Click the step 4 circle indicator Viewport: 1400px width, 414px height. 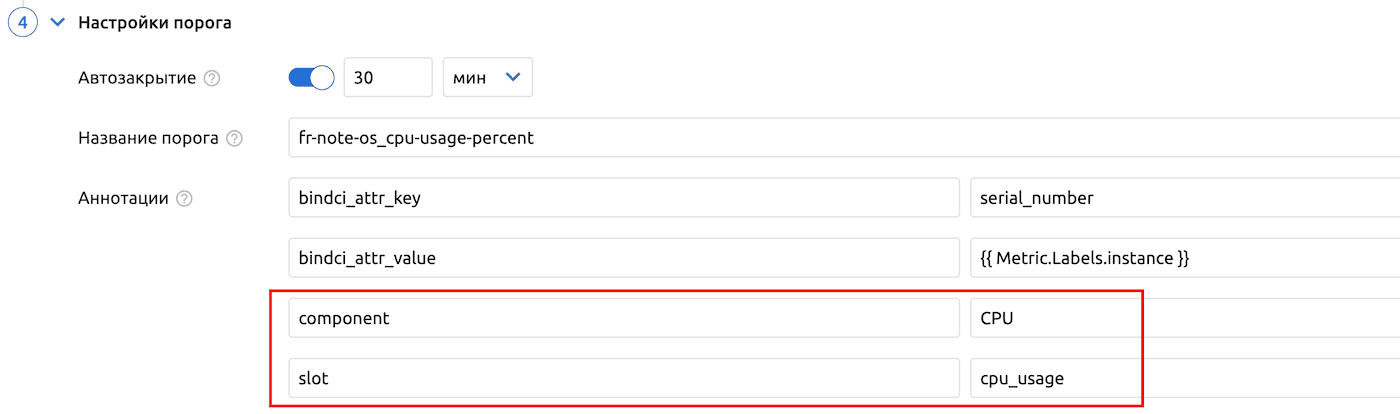click(x=22, y=22)
